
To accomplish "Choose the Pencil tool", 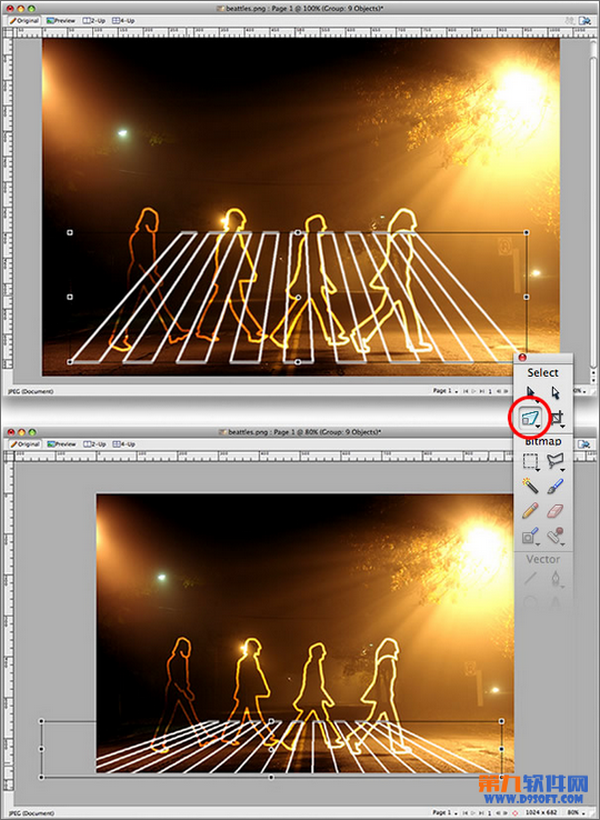I will (x=531, y=511).
